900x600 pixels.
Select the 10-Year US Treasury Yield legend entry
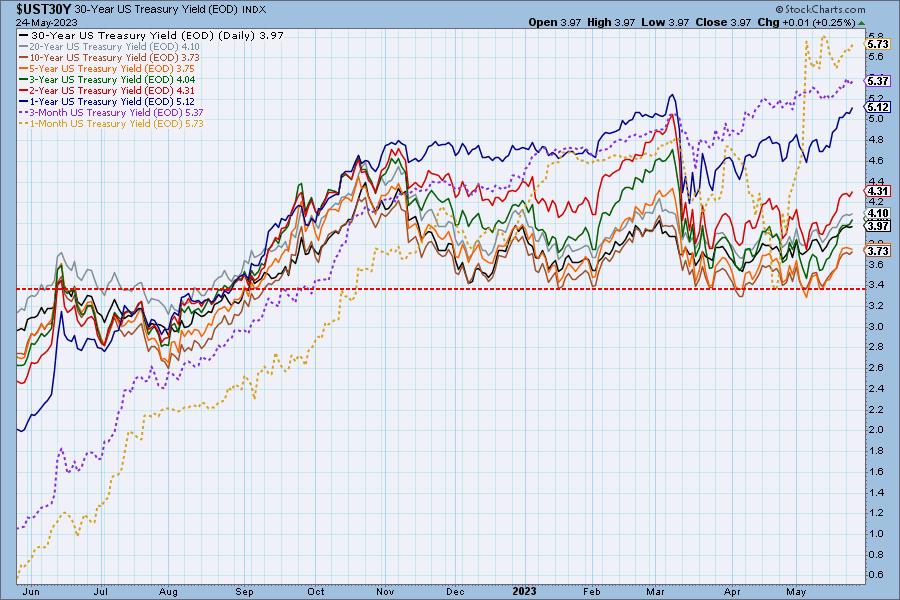tap(110, 57)
